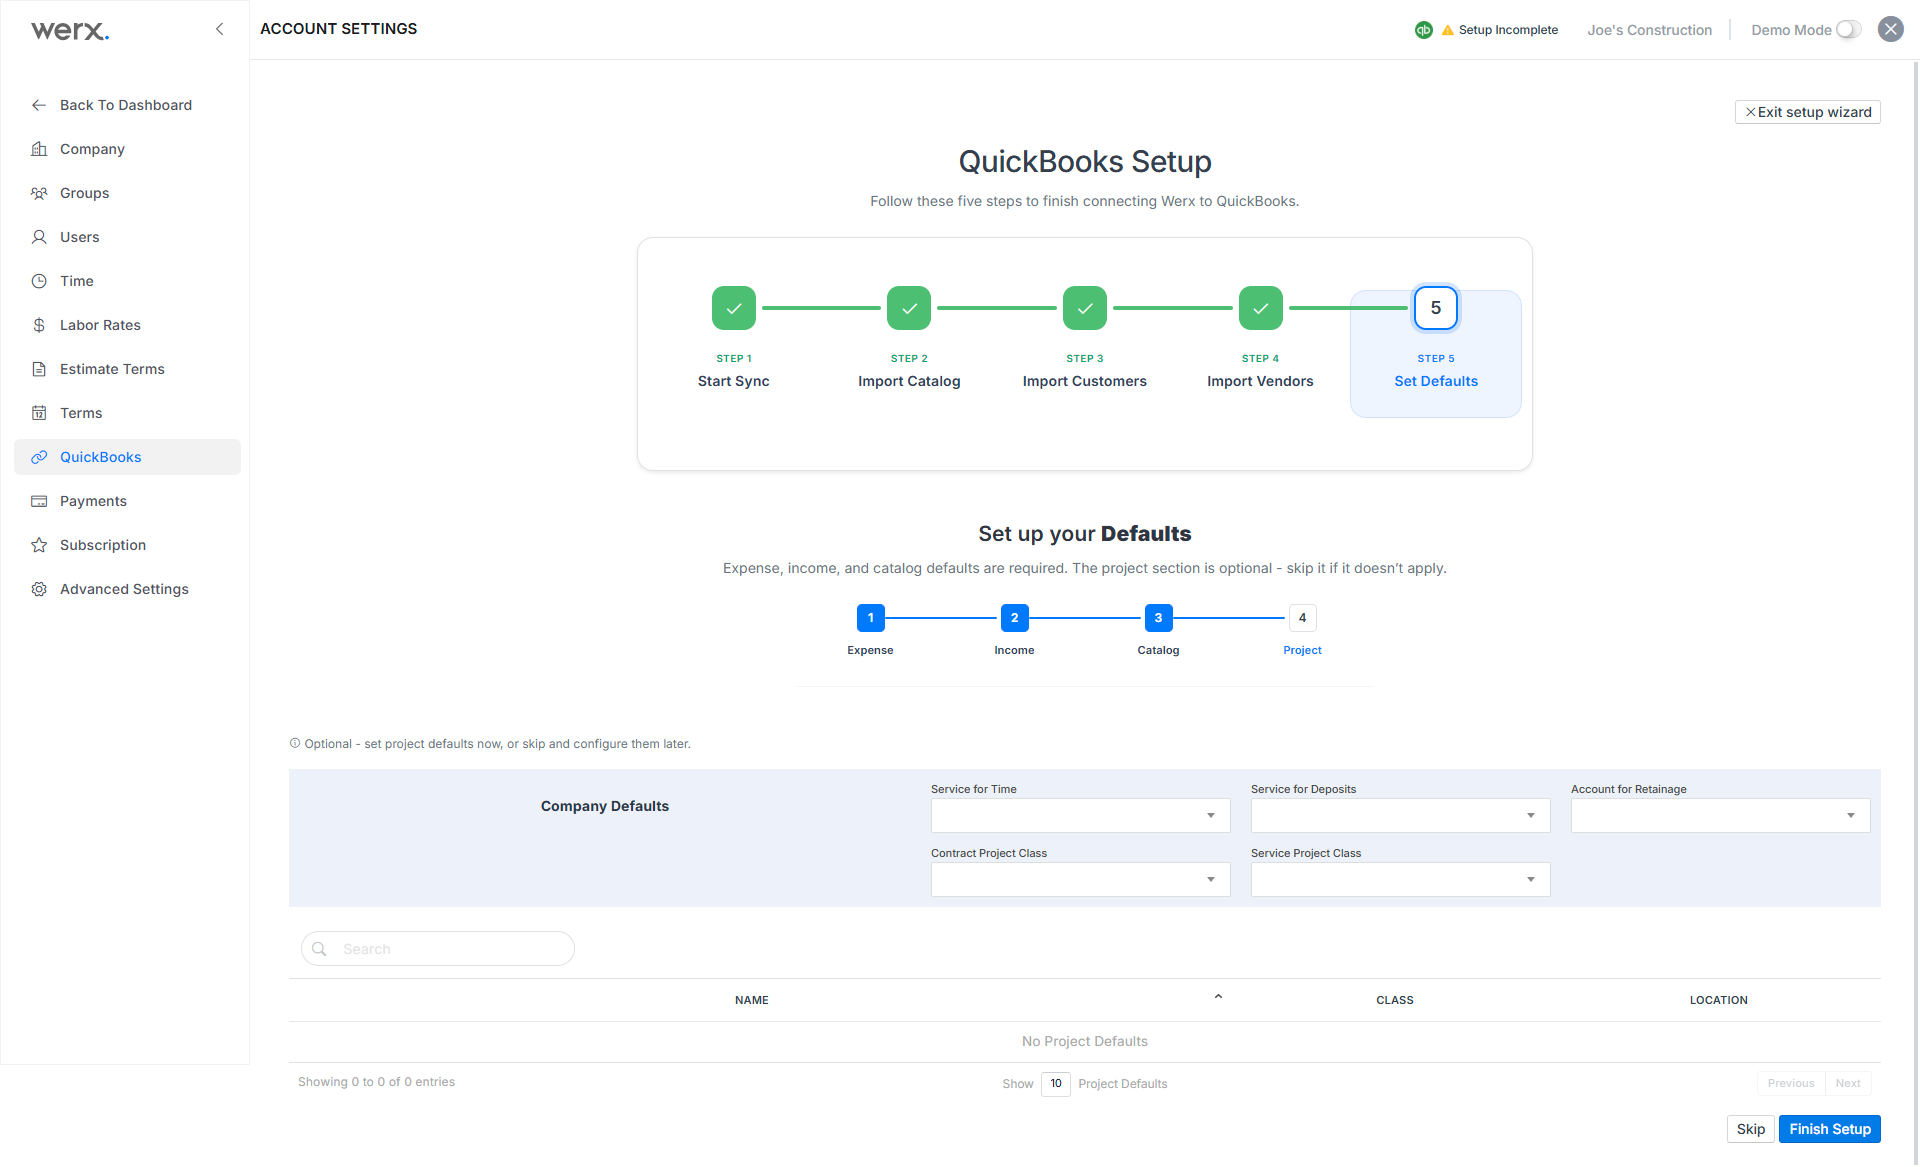
Task: Click the Skip button
Action: pyautogui.click(x=1751, y=1129)
